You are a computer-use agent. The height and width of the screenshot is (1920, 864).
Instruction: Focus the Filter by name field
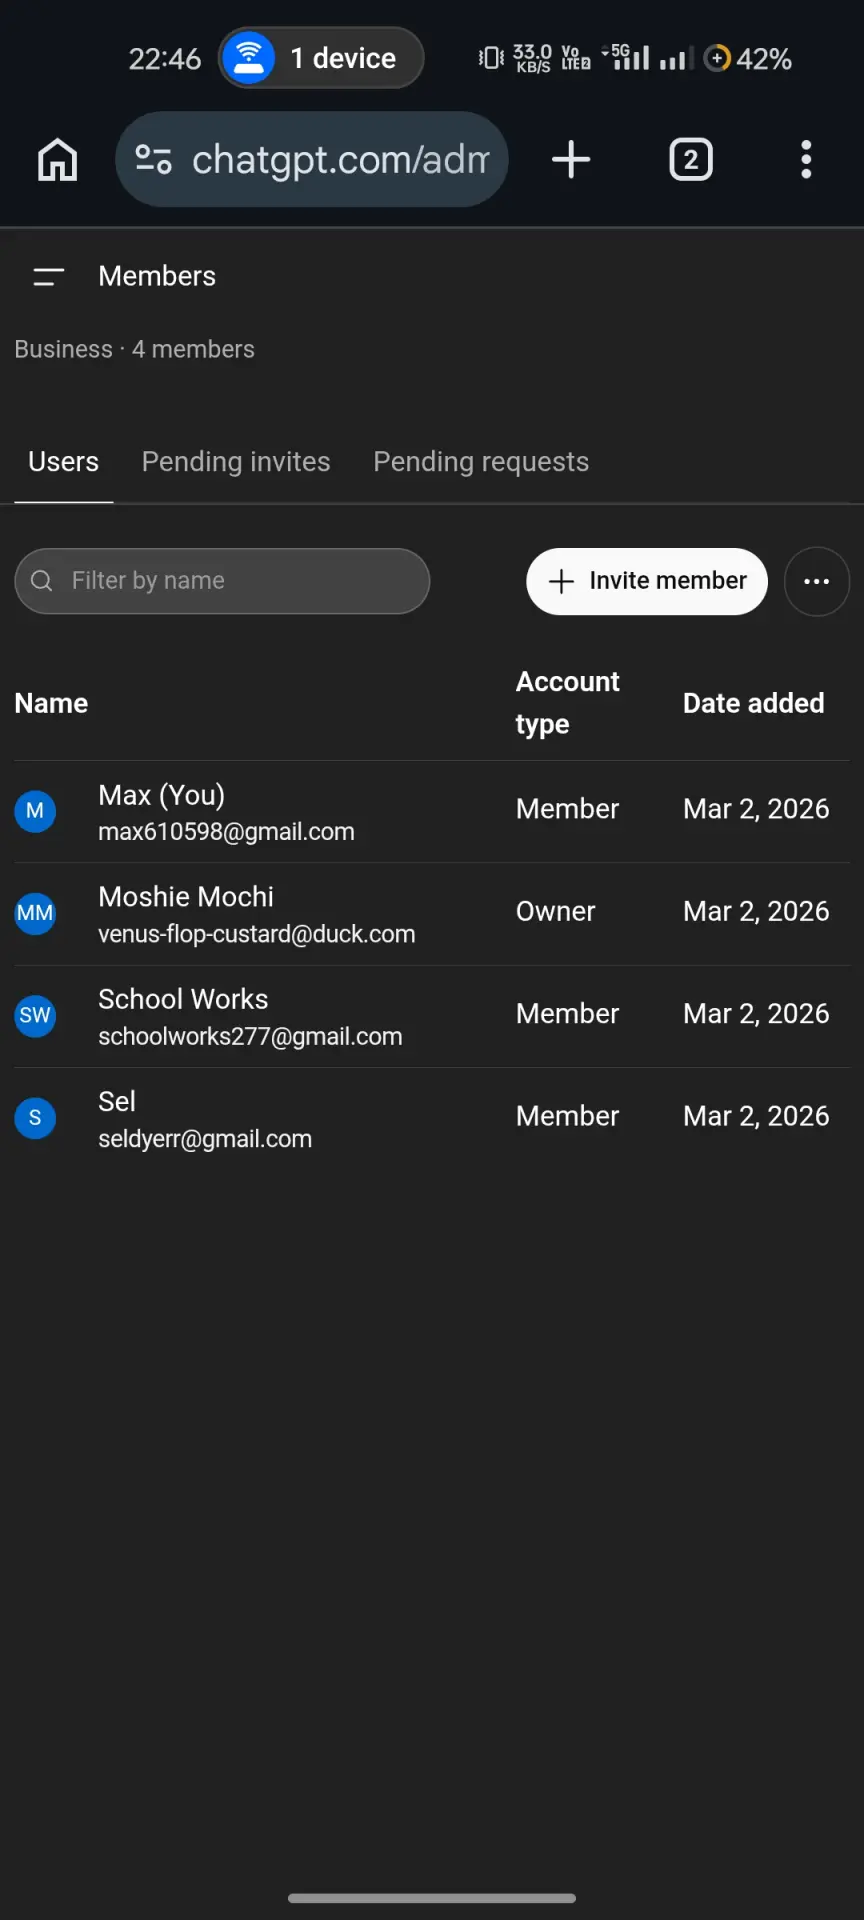click(222, 581)
